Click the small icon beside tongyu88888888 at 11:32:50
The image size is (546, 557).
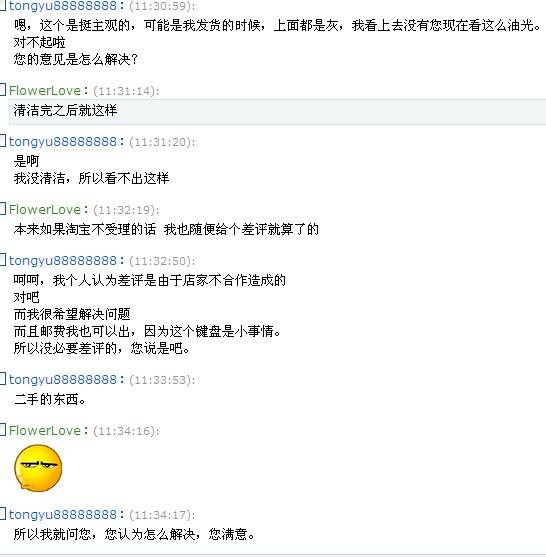pyautogui.click(x=3, y=260)
